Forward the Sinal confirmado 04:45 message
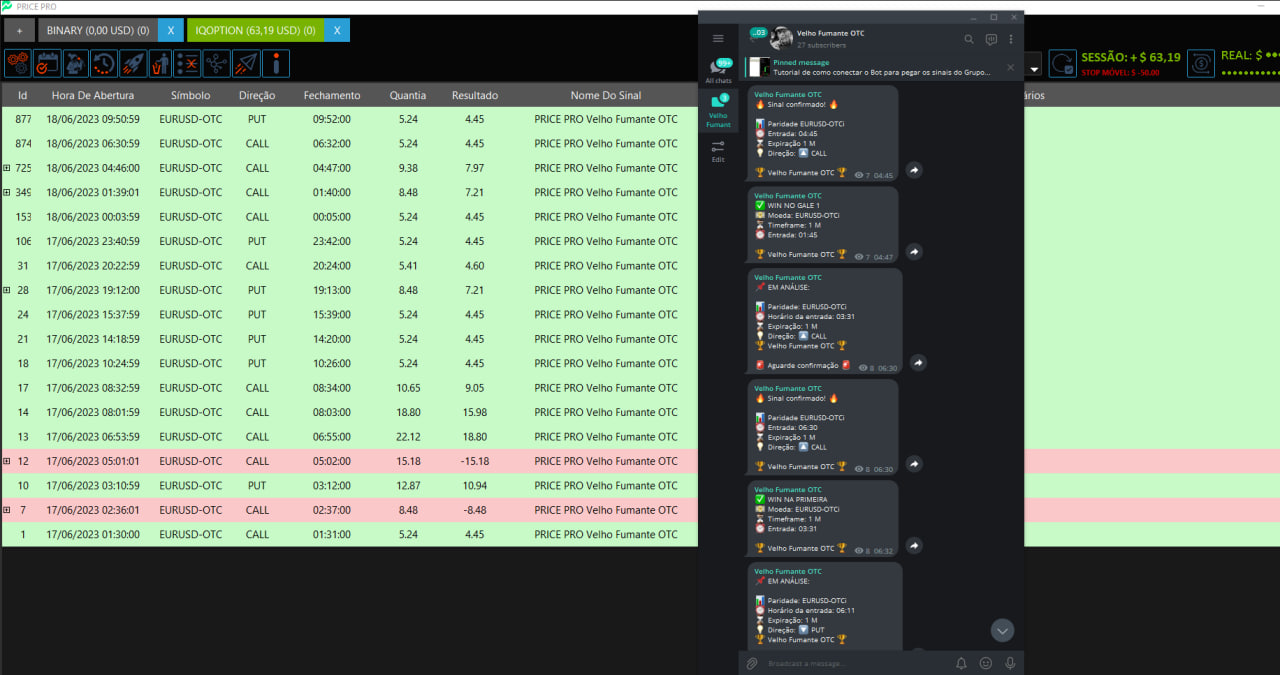1280x675 pixels. pos(913,171)
